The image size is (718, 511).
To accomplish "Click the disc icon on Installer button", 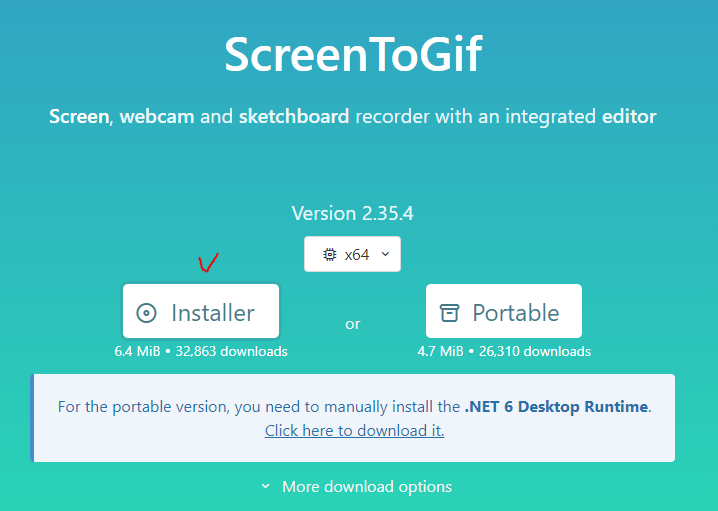I will point(147,313).
